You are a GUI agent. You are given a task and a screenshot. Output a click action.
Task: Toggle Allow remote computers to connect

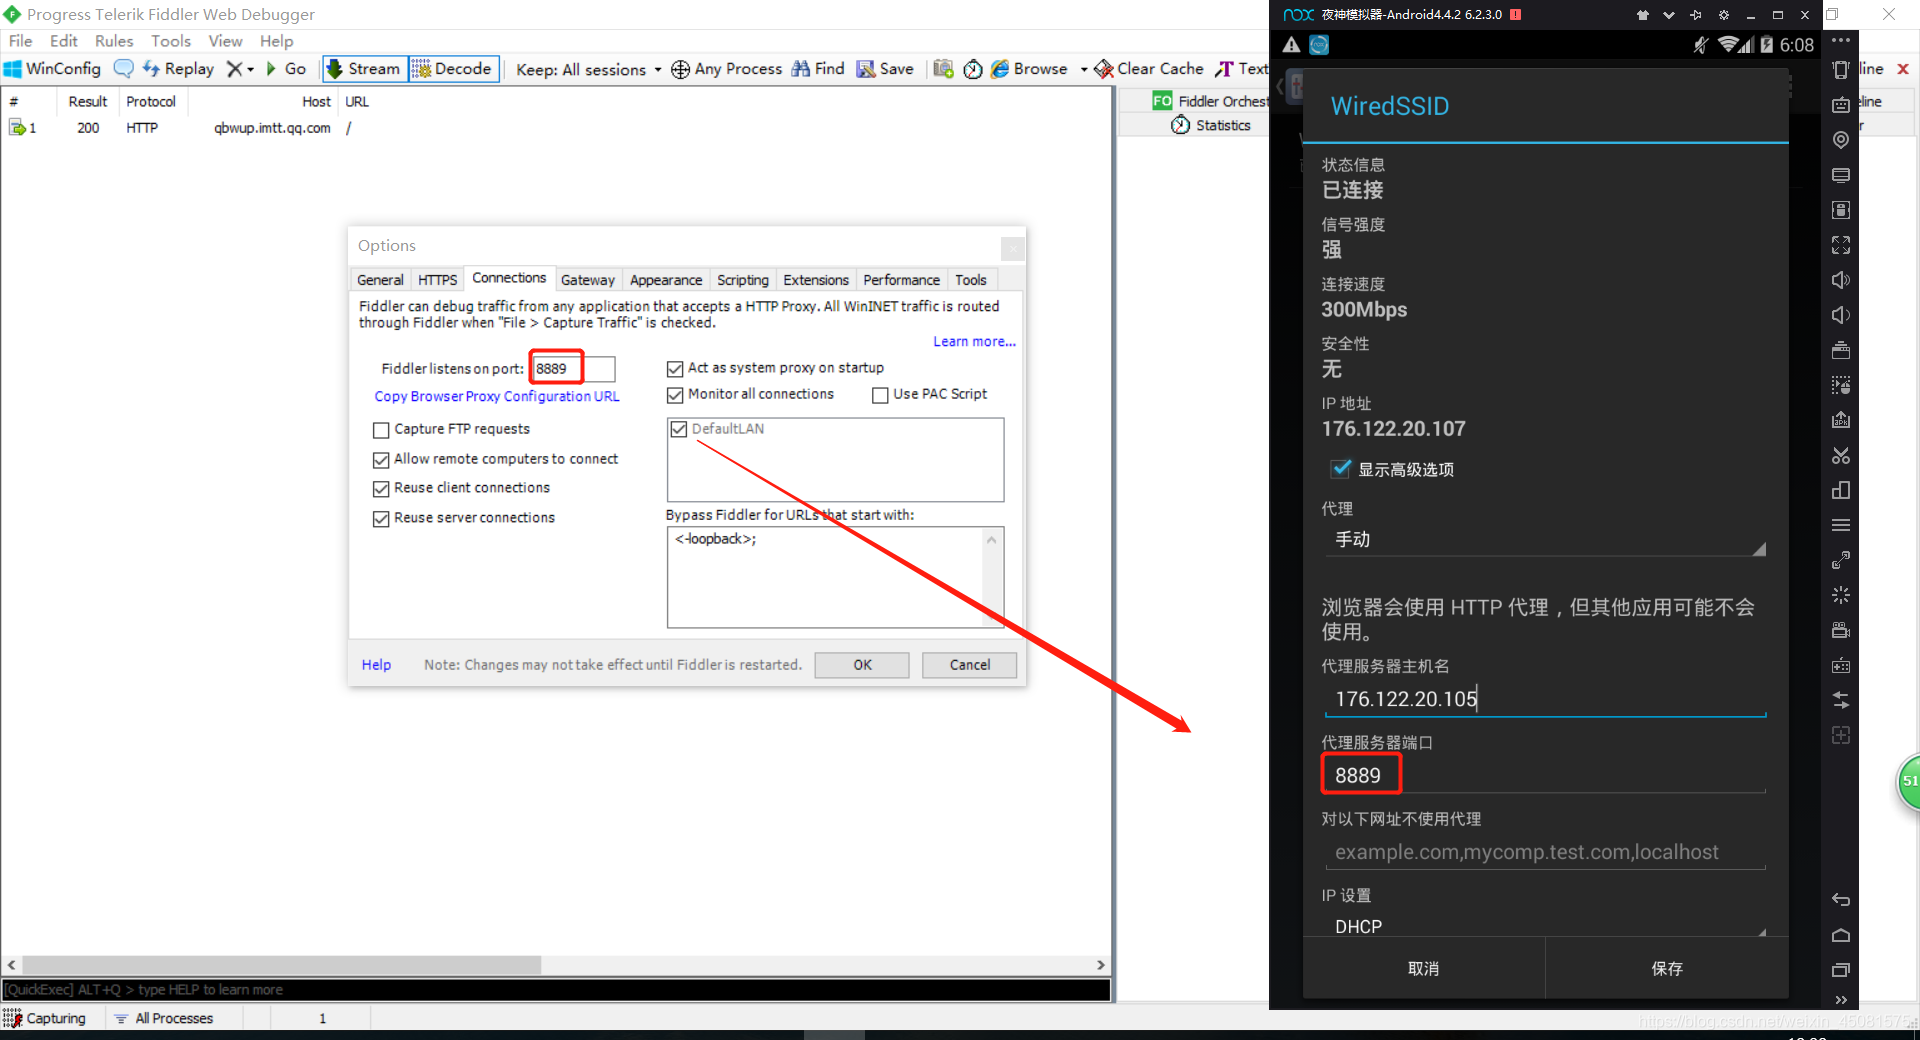click(x=381, y=460)
